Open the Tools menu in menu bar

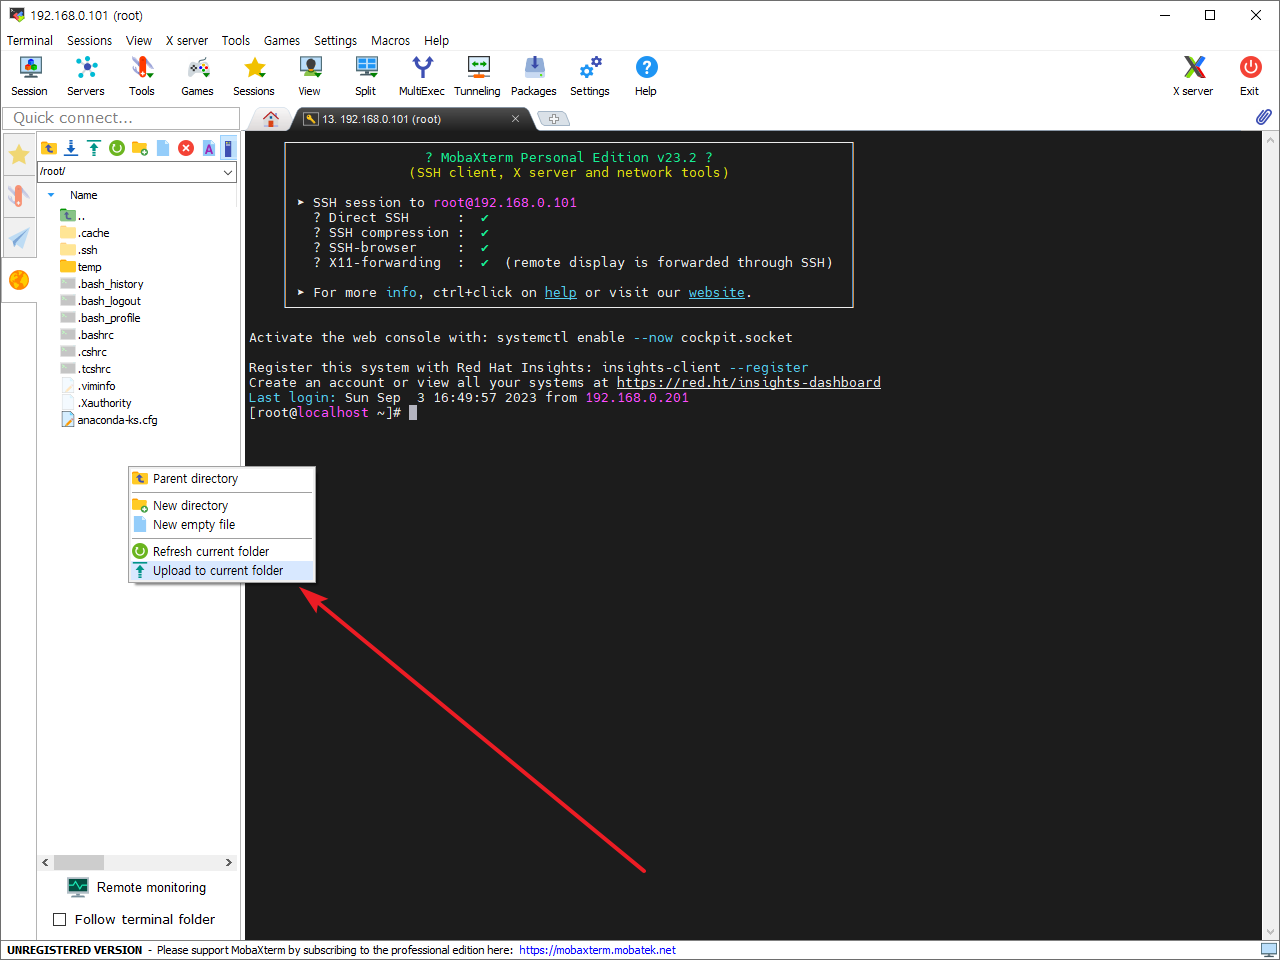tap(236, 41)
